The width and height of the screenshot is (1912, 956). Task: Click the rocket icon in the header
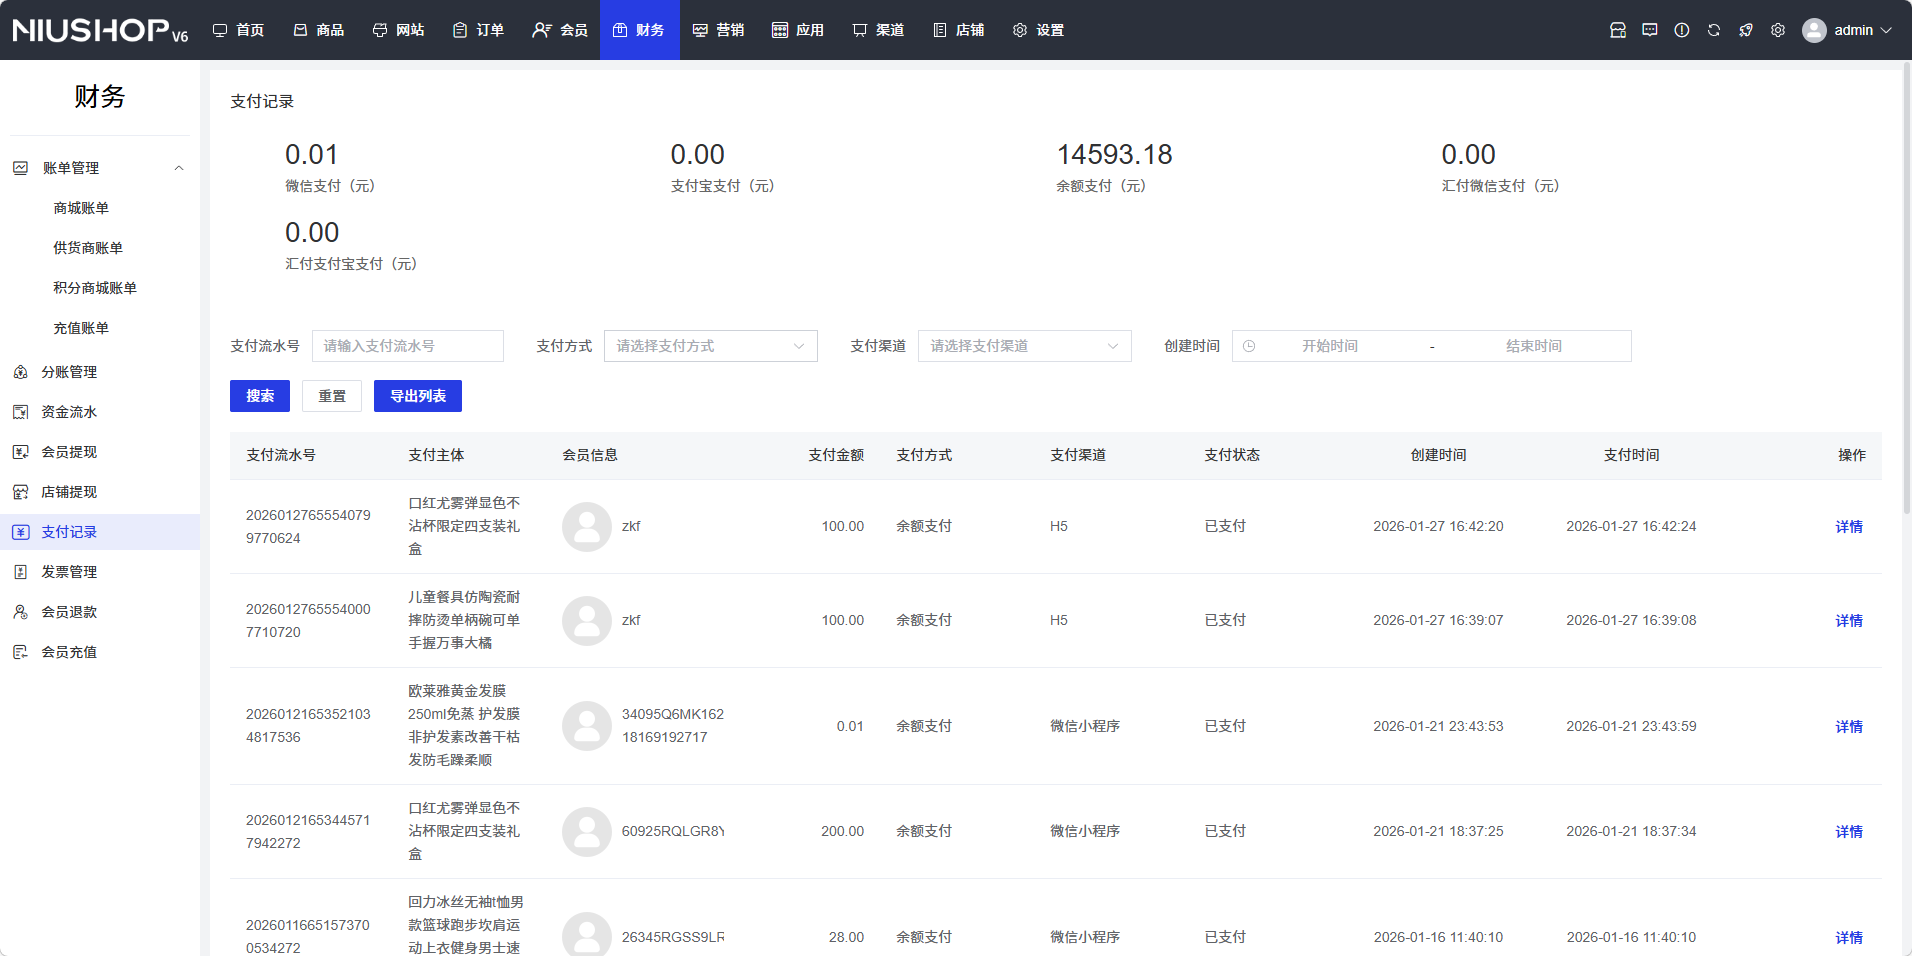point(1746,30)
